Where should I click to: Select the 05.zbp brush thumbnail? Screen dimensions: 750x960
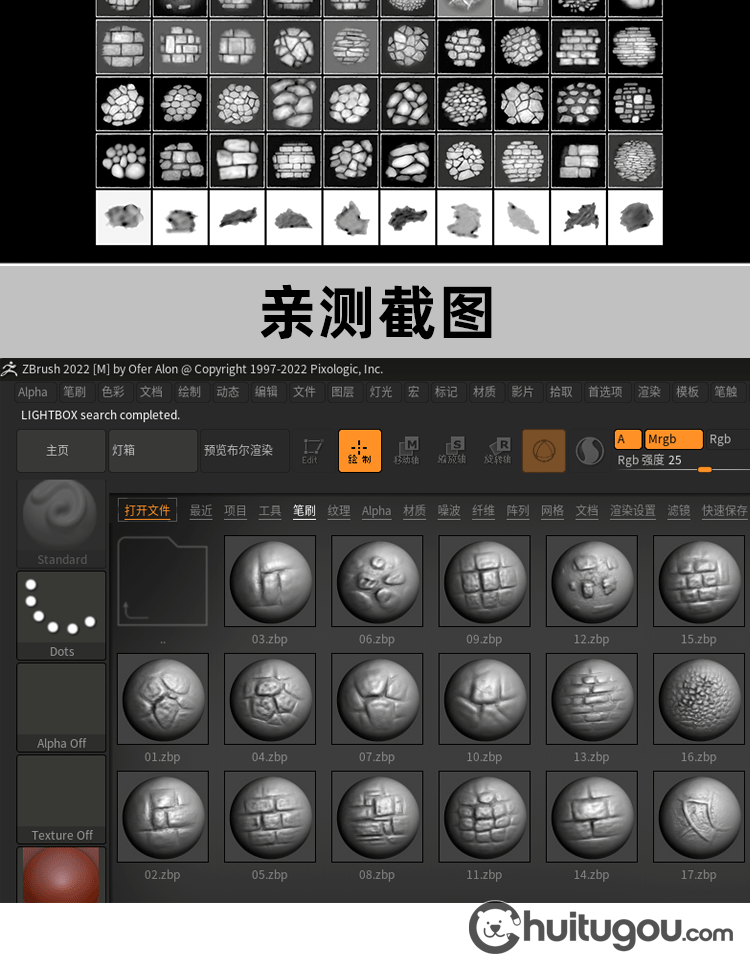[x=270, y=817]
